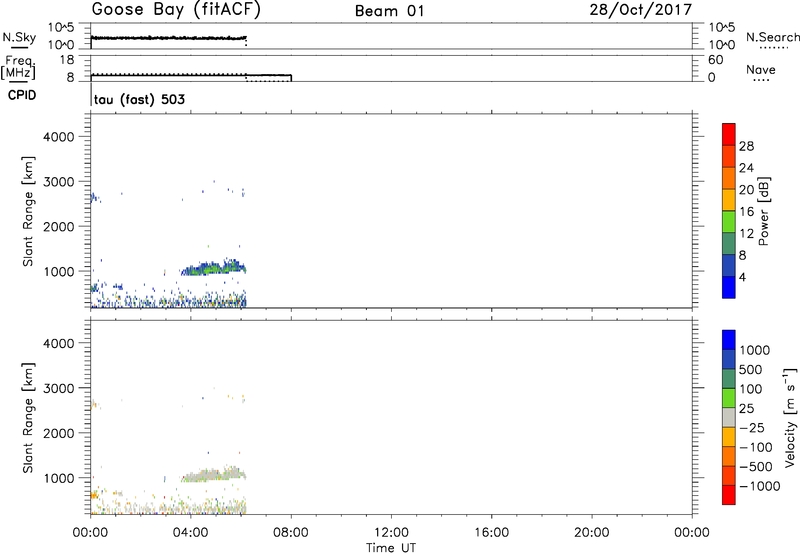Click the red top segment of the power colorbar
800x554 pixels.
point(729,135)
